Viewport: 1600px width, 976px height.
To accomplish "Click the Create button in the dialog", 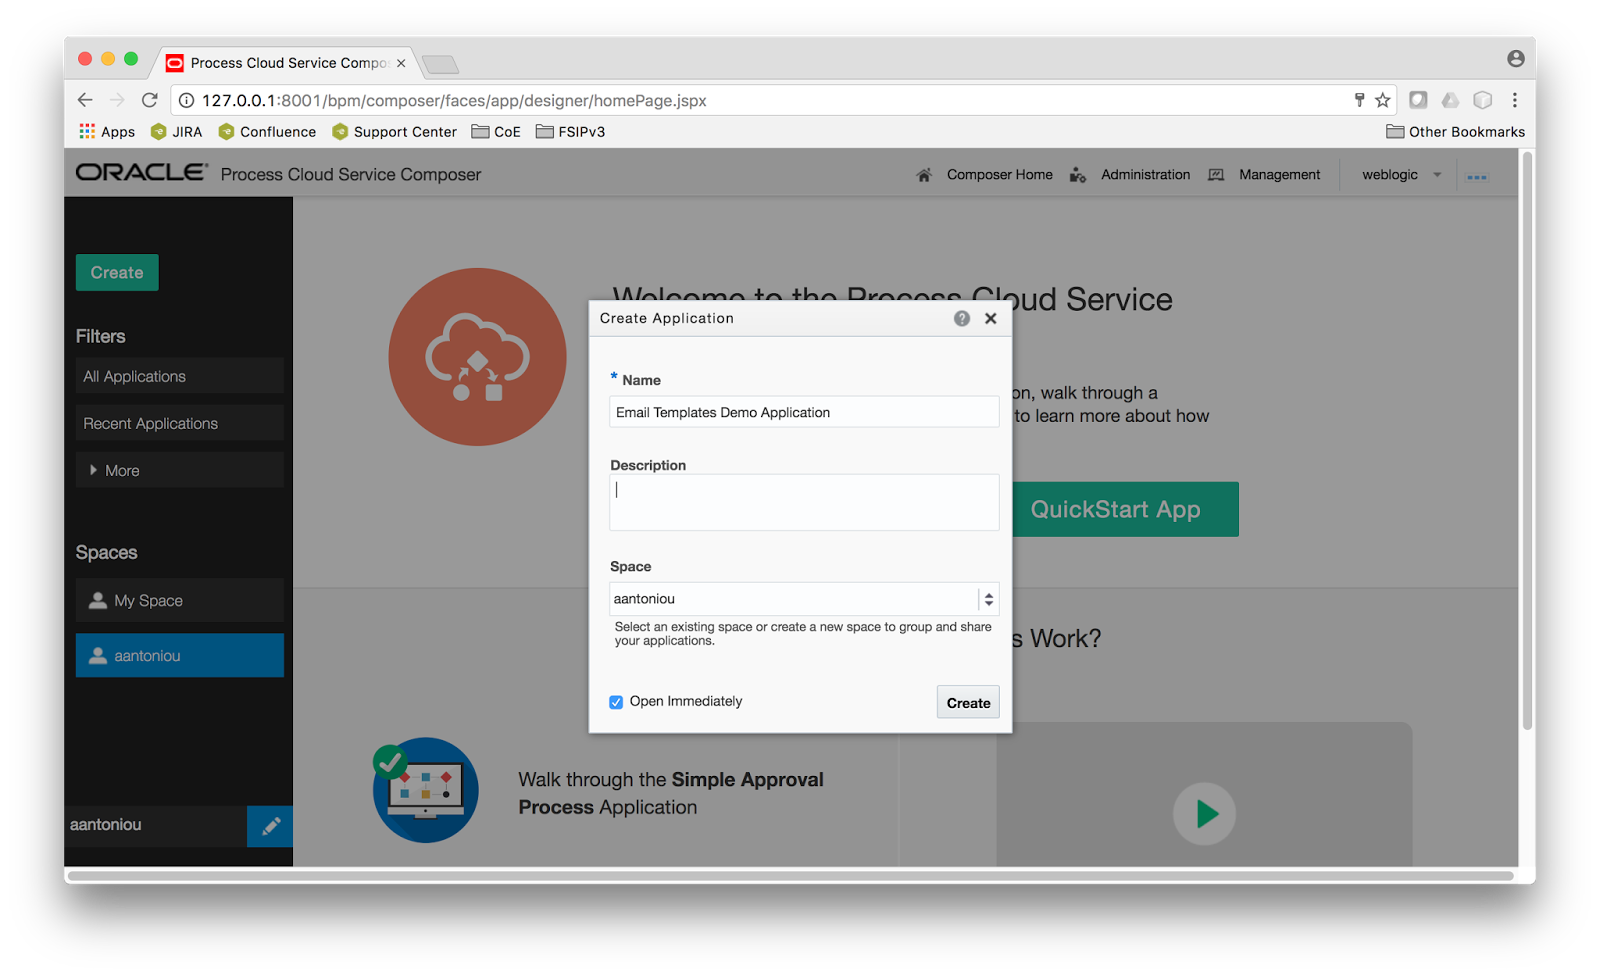I will (966, 702).
